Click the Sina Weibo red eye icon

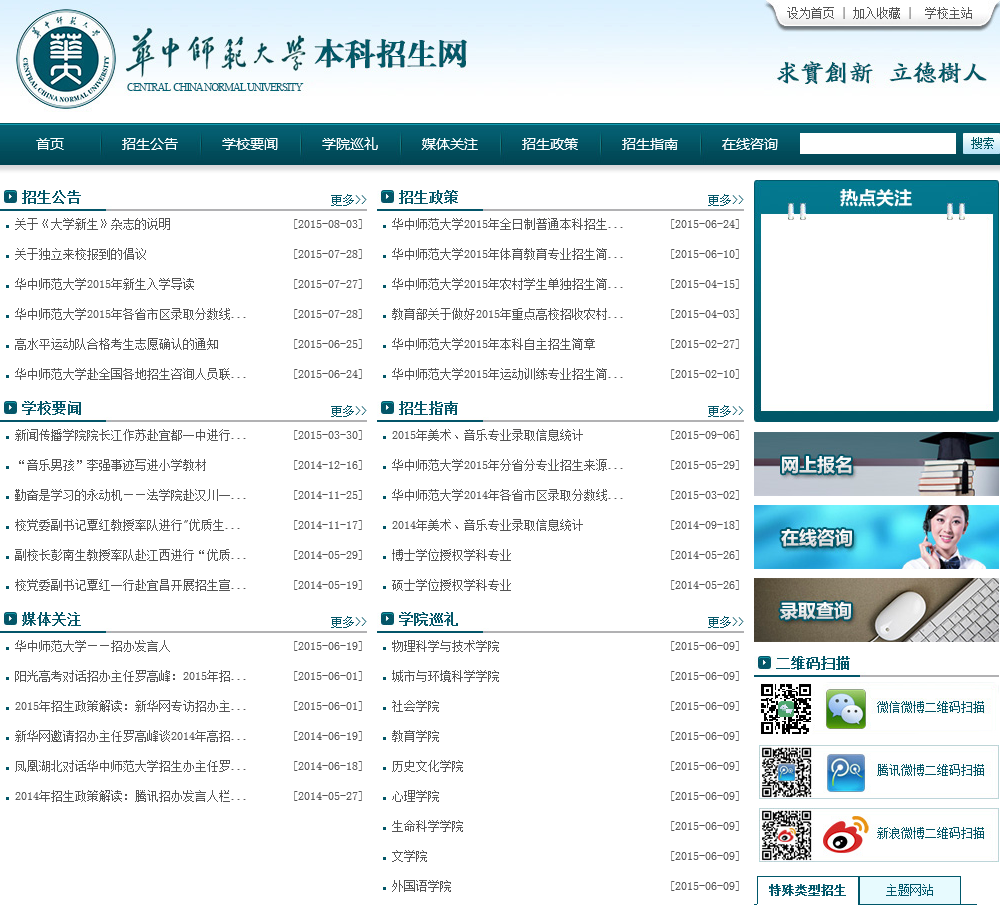(846, 834)
